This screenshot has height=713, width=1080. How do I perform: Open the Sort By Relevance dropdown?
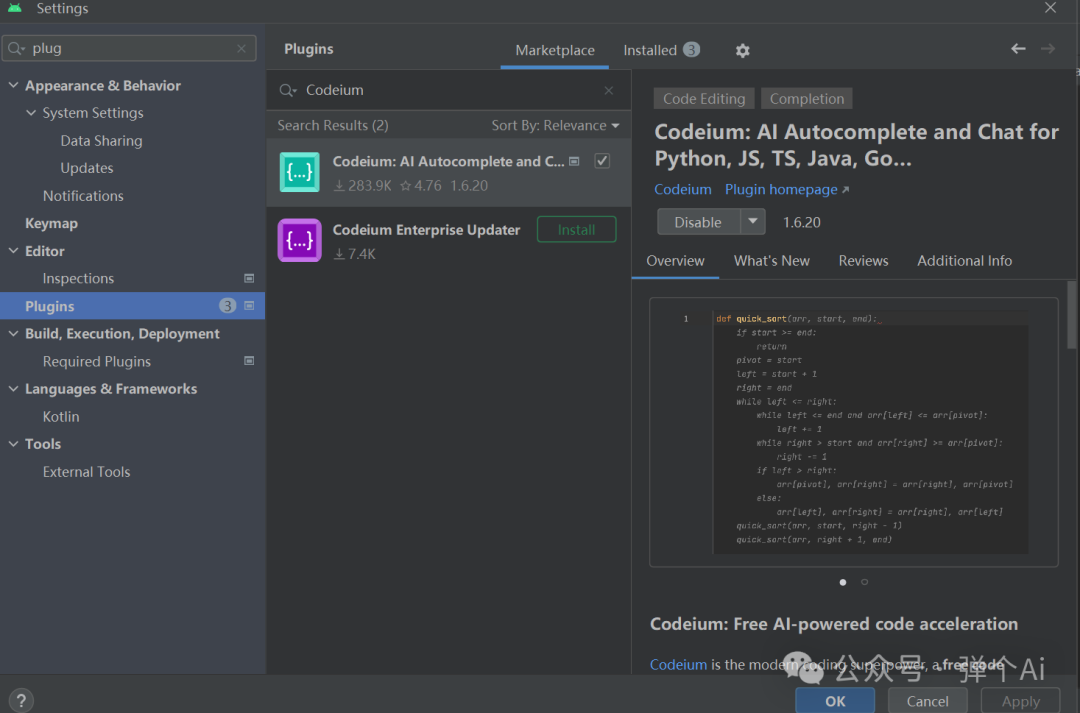point(556,124)
